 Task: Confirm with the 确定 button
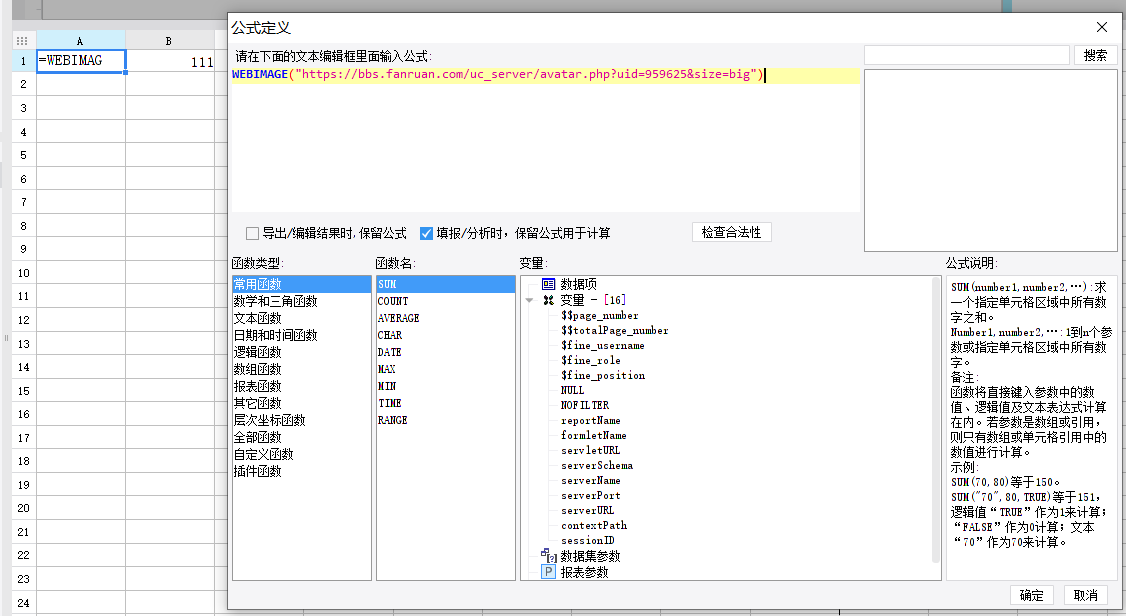[1031, 595]
